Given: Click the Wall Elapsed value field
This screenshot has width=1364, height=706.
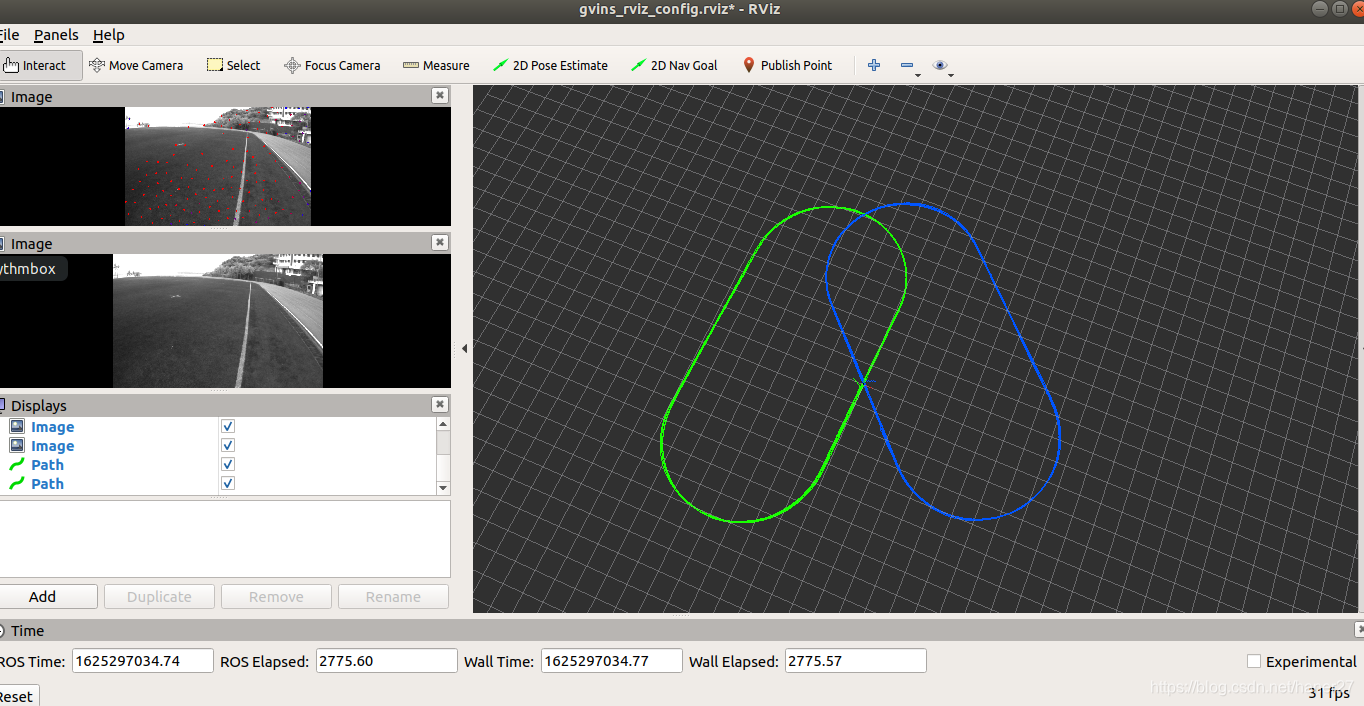Looking at the screenshot, I should click(856, 661).
